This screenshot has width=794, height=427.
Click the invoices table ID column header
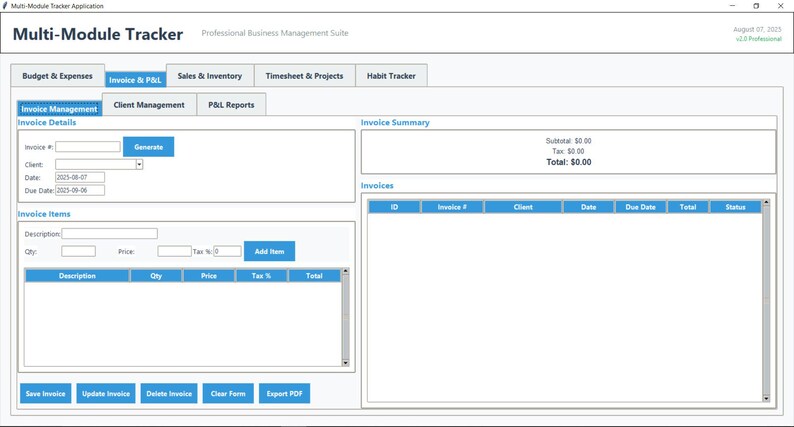[x=394, y=207]
